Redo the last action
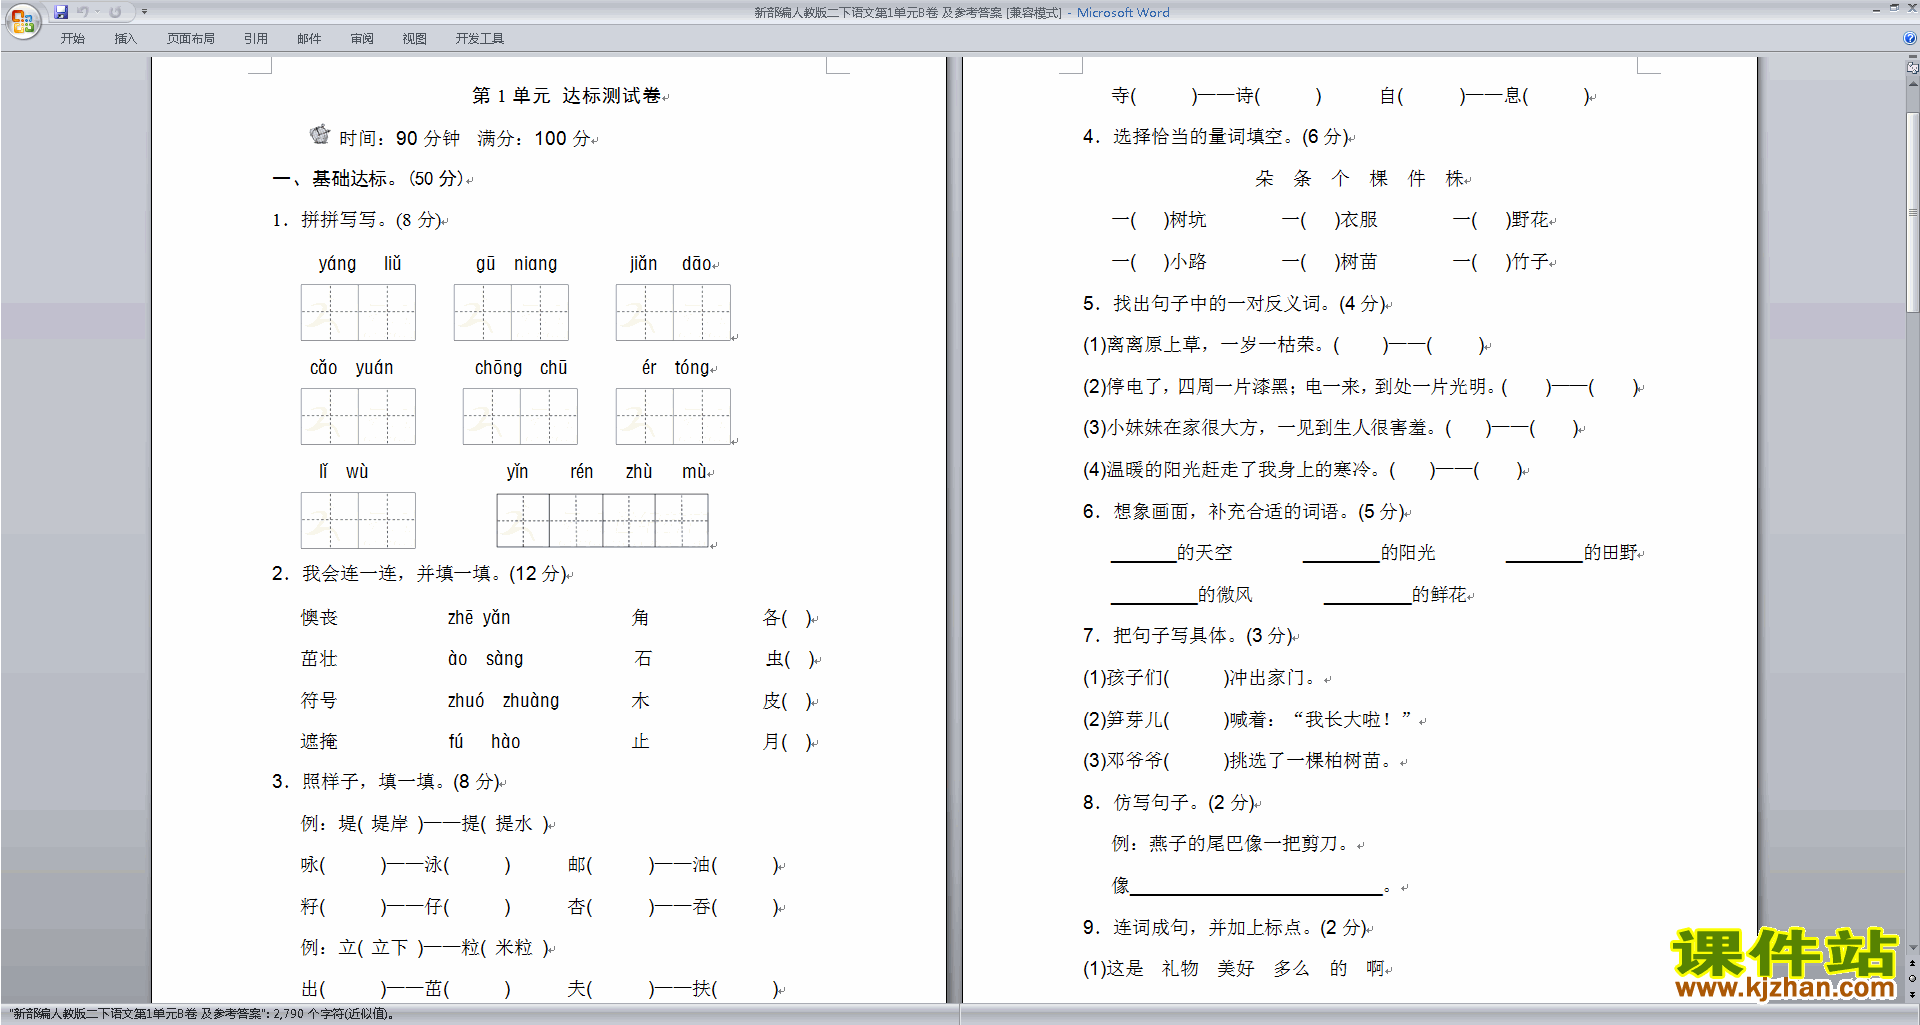The width and height of the screenshot is (1920, 1025). (115, 12)
